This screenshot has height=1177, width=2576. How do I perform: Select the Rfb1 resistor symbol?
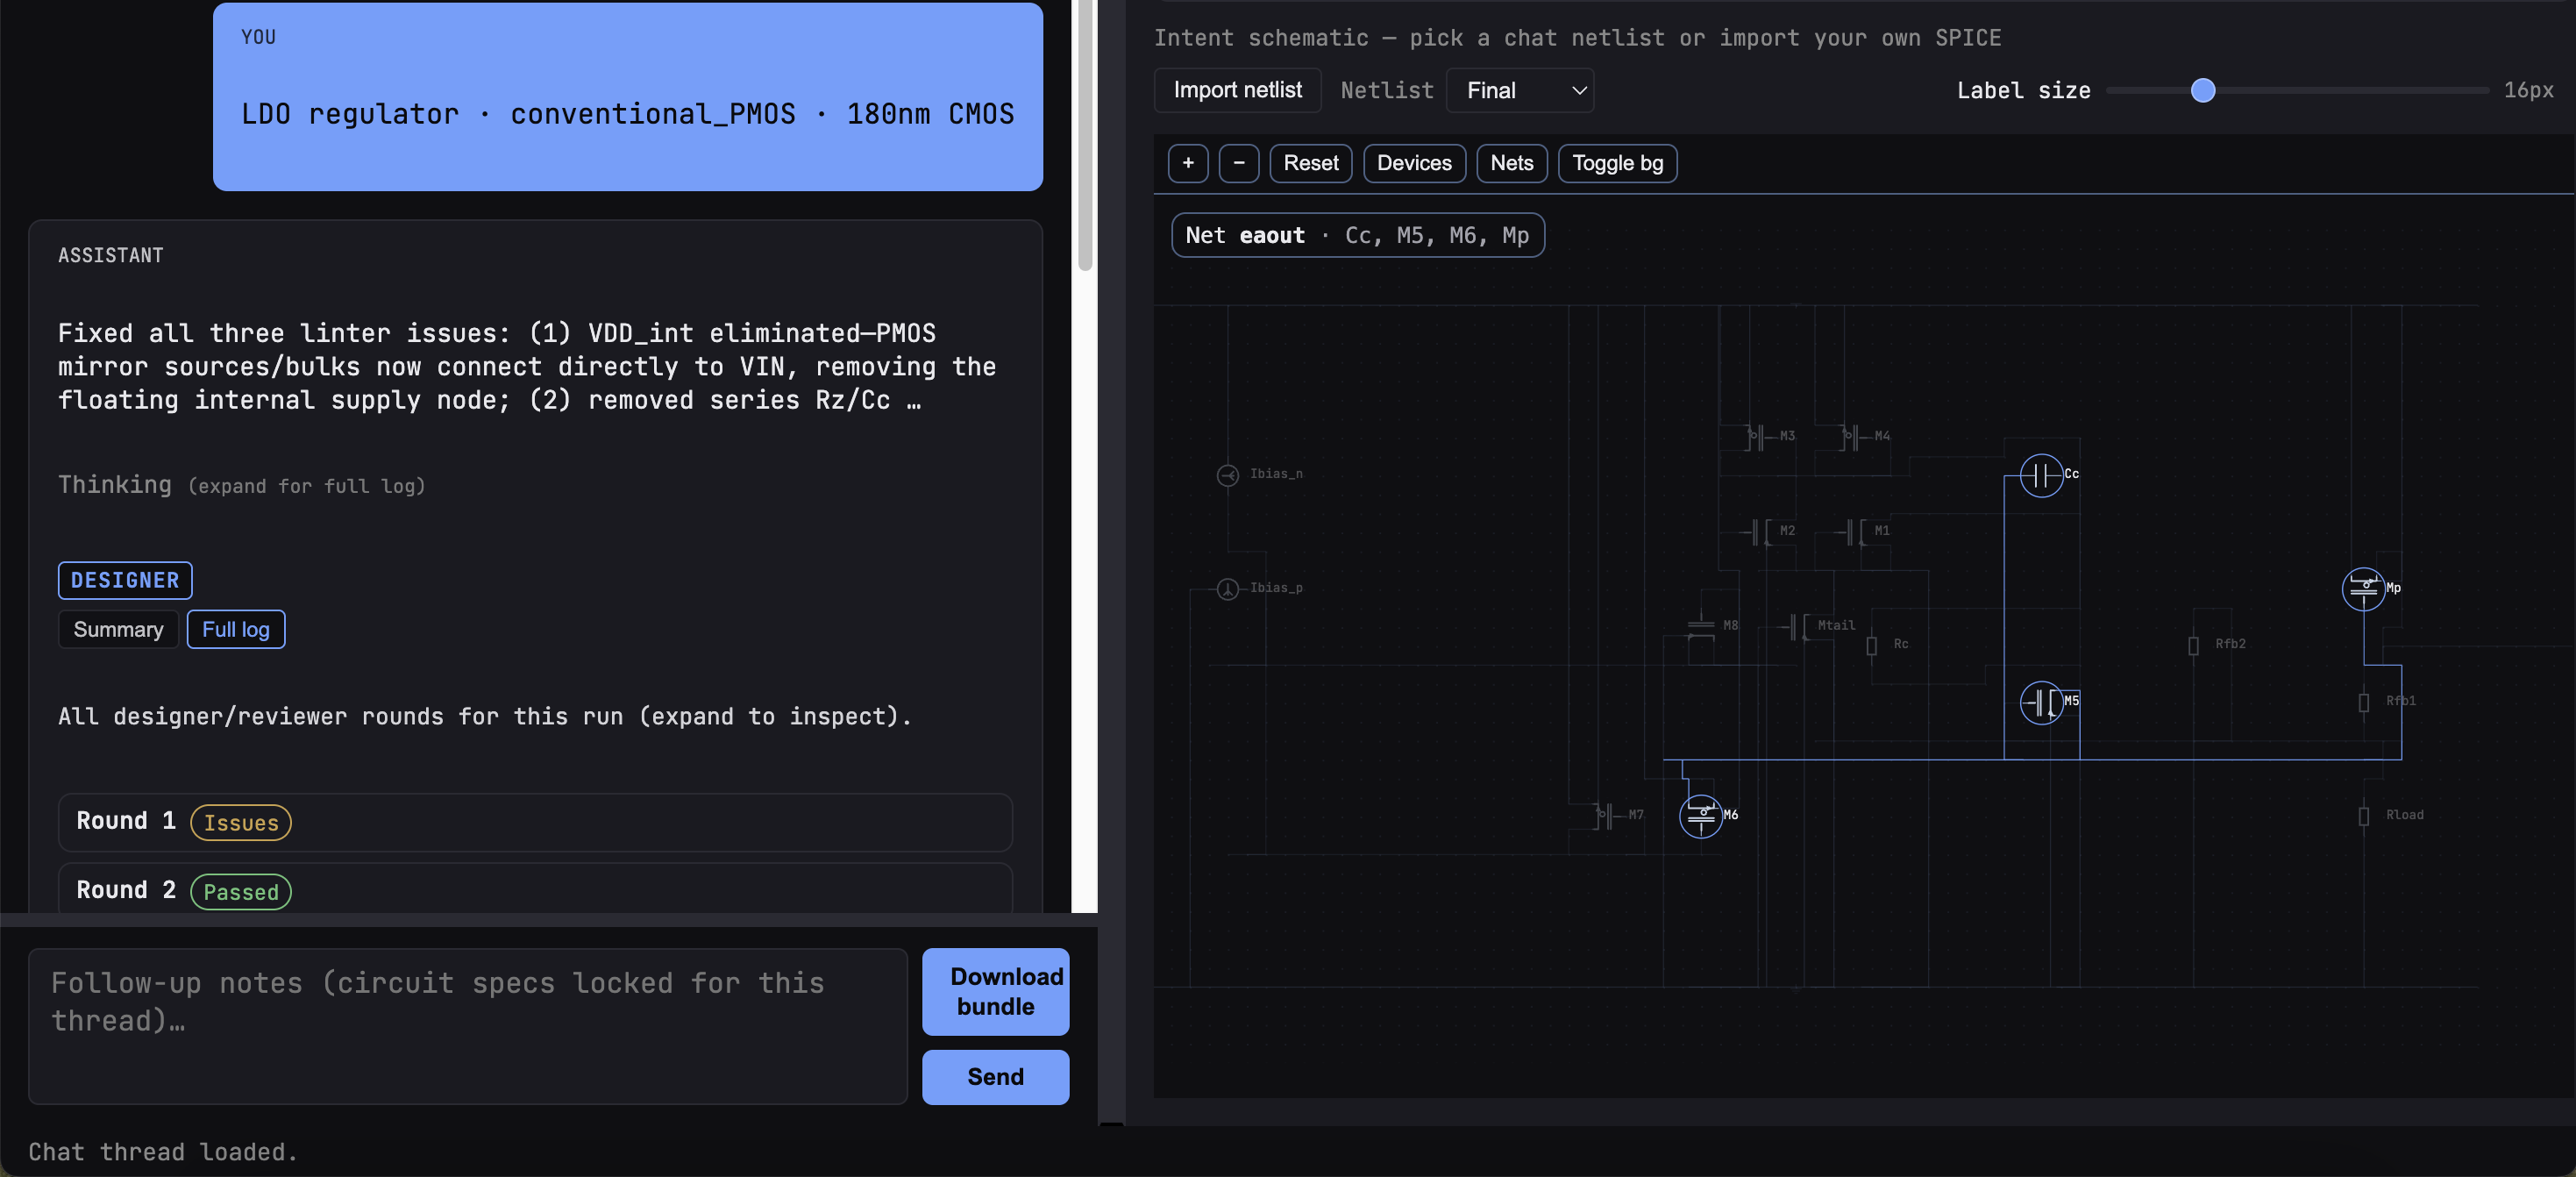[2363, 702]
